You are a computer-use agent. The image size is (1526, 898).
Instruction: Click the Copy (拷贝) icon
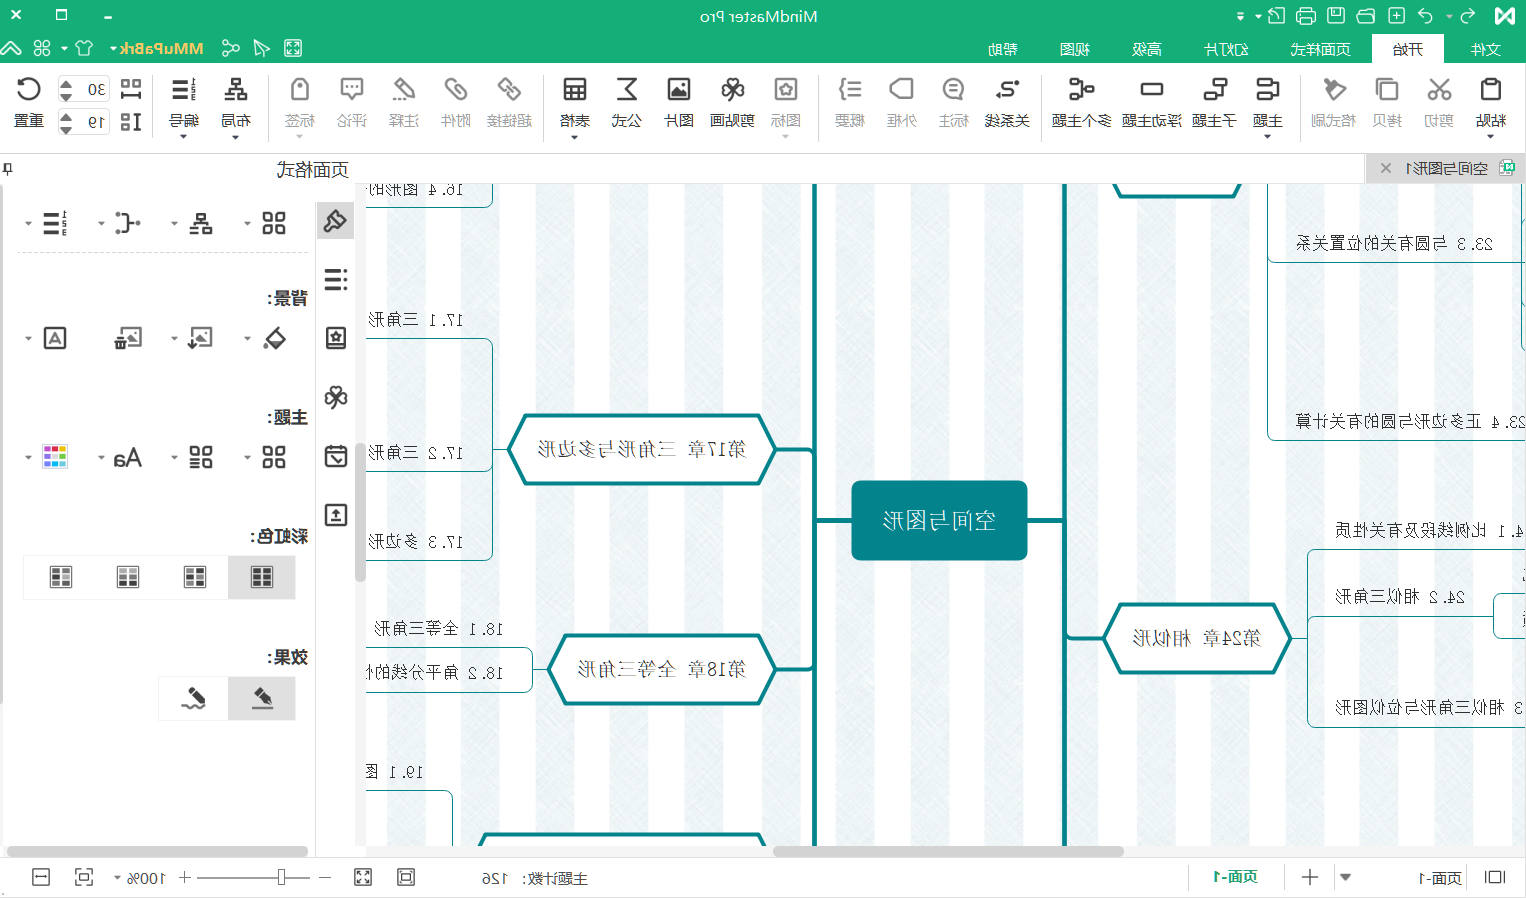click(x=1387, y=90)
